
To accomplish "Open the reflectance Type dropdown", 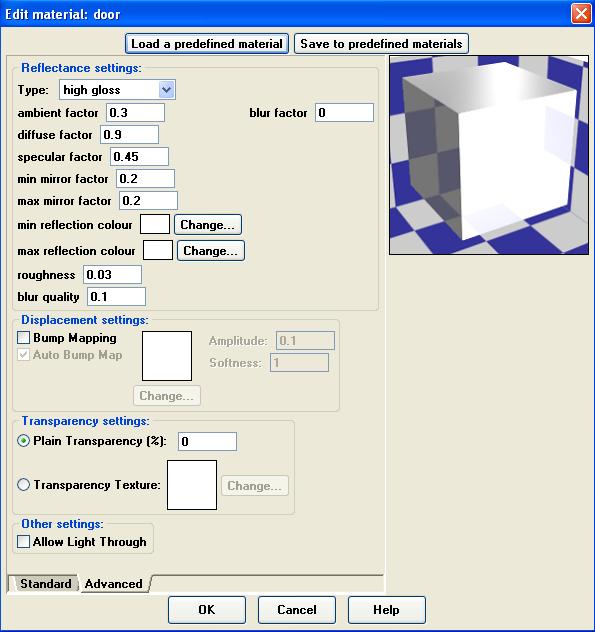I will [x=117, y=89].
